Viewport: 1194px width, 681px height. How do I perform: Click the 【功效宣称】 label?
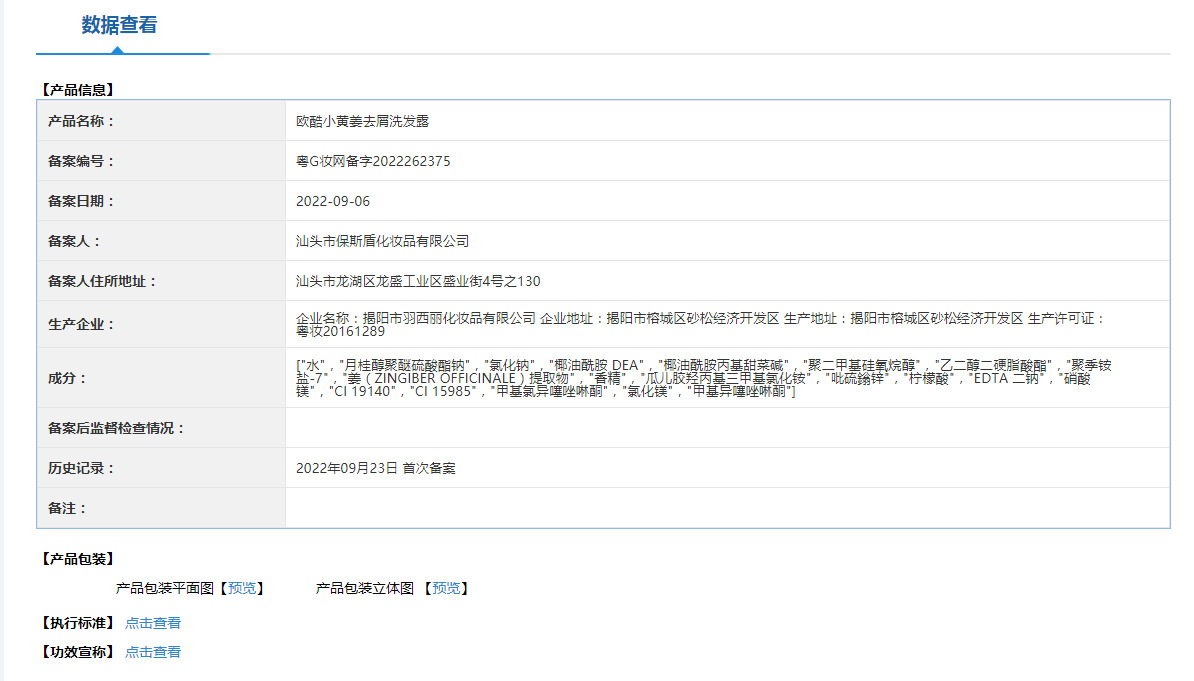point(78,652)
